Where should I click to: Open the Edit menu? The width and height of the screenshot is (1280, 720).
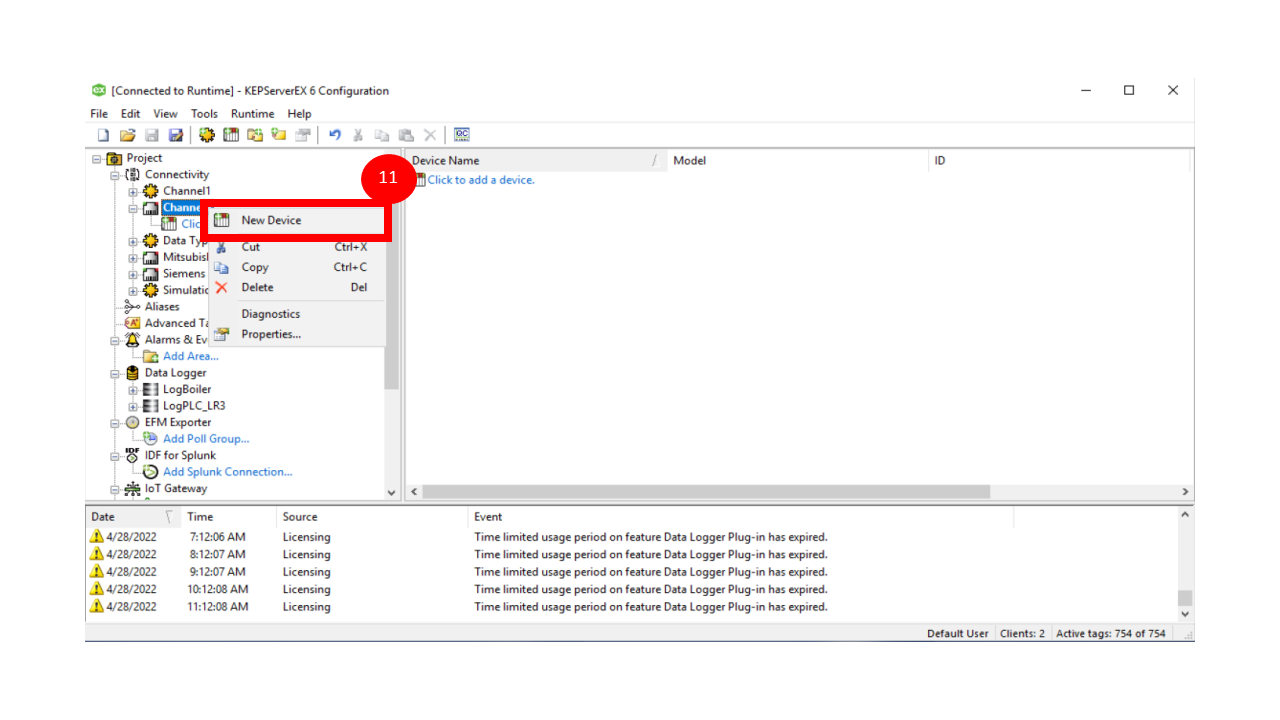[x=131, y=114]
